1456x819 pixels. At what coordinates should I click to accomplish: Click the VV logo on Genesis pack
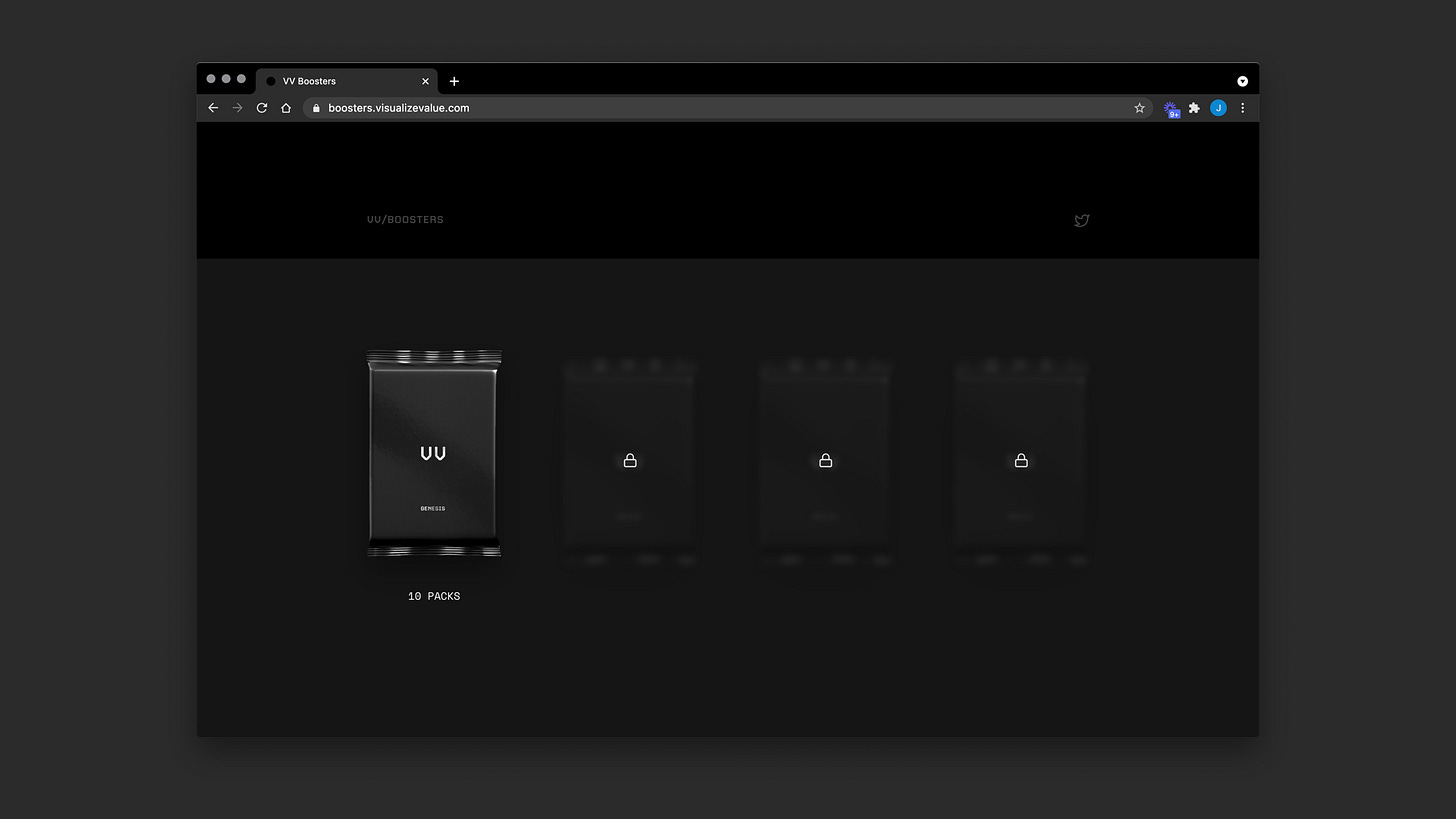pos(433,453)
